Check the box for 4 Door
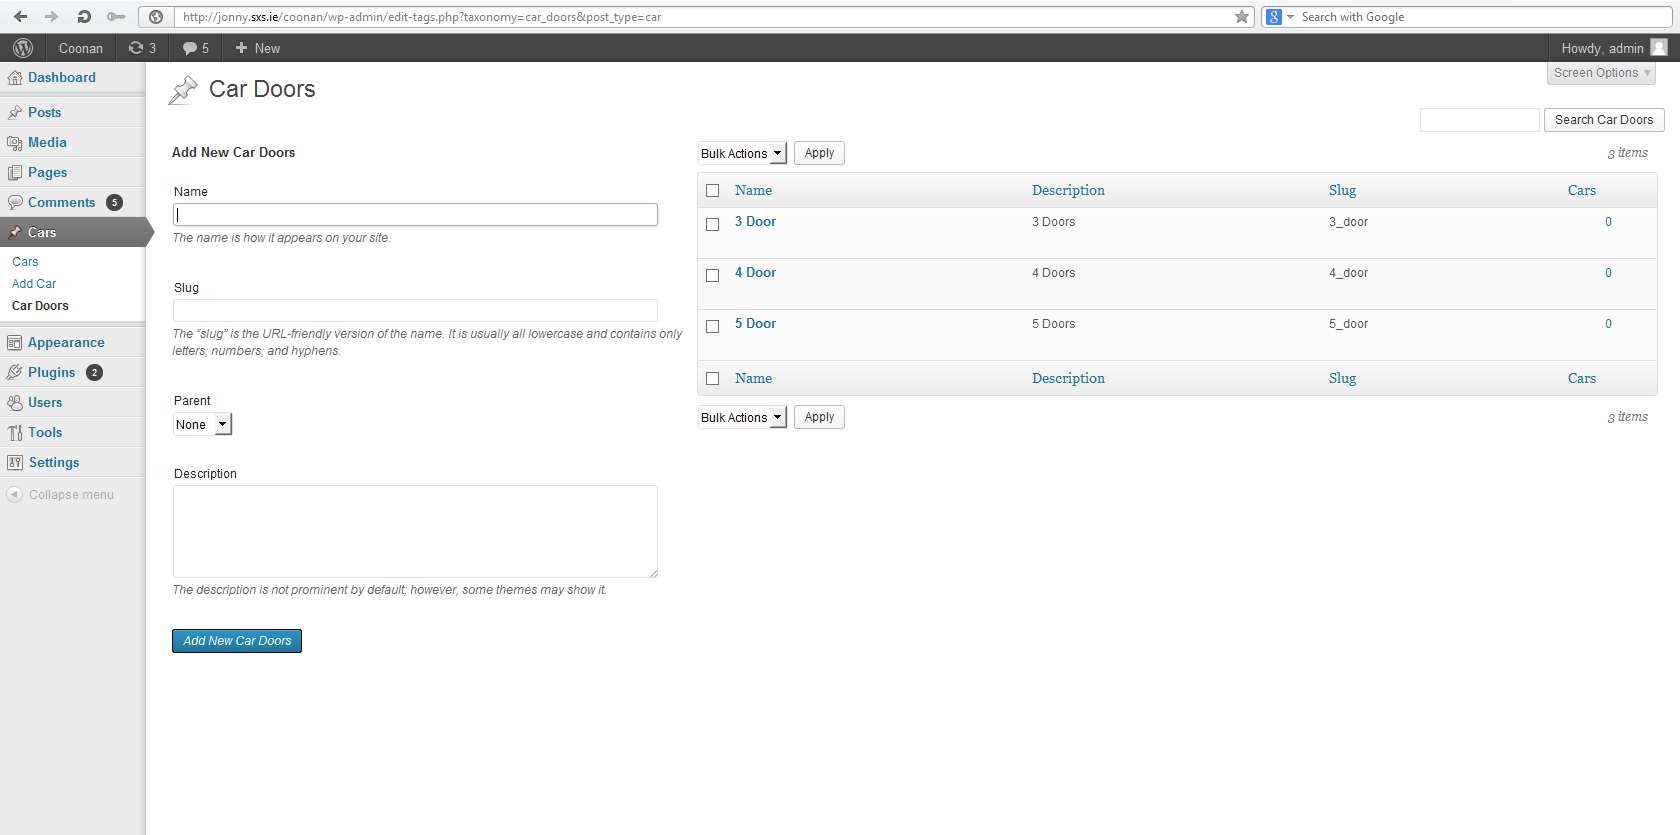Screen dimensions: 1680x835 (x=712, y=275)
